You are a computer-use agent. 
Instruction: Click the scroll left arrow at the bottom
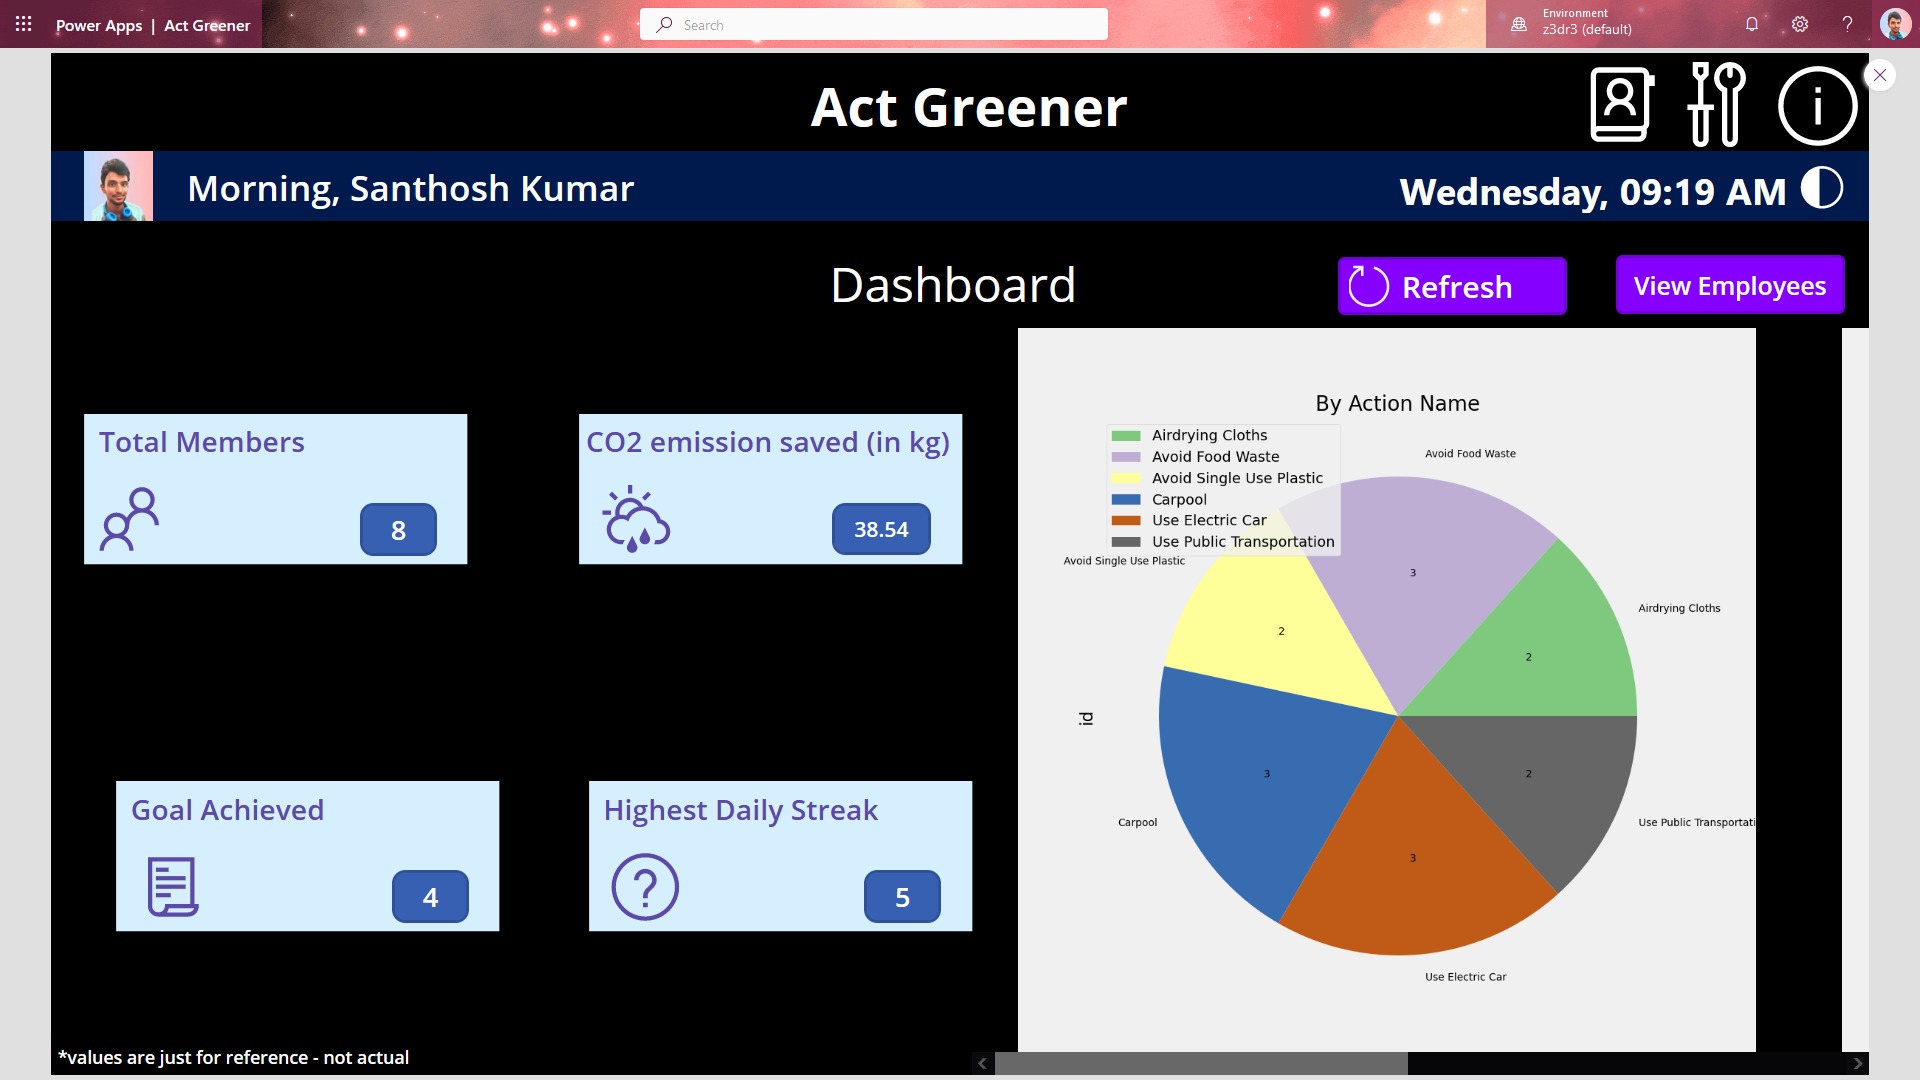(x=982, y=1063)
